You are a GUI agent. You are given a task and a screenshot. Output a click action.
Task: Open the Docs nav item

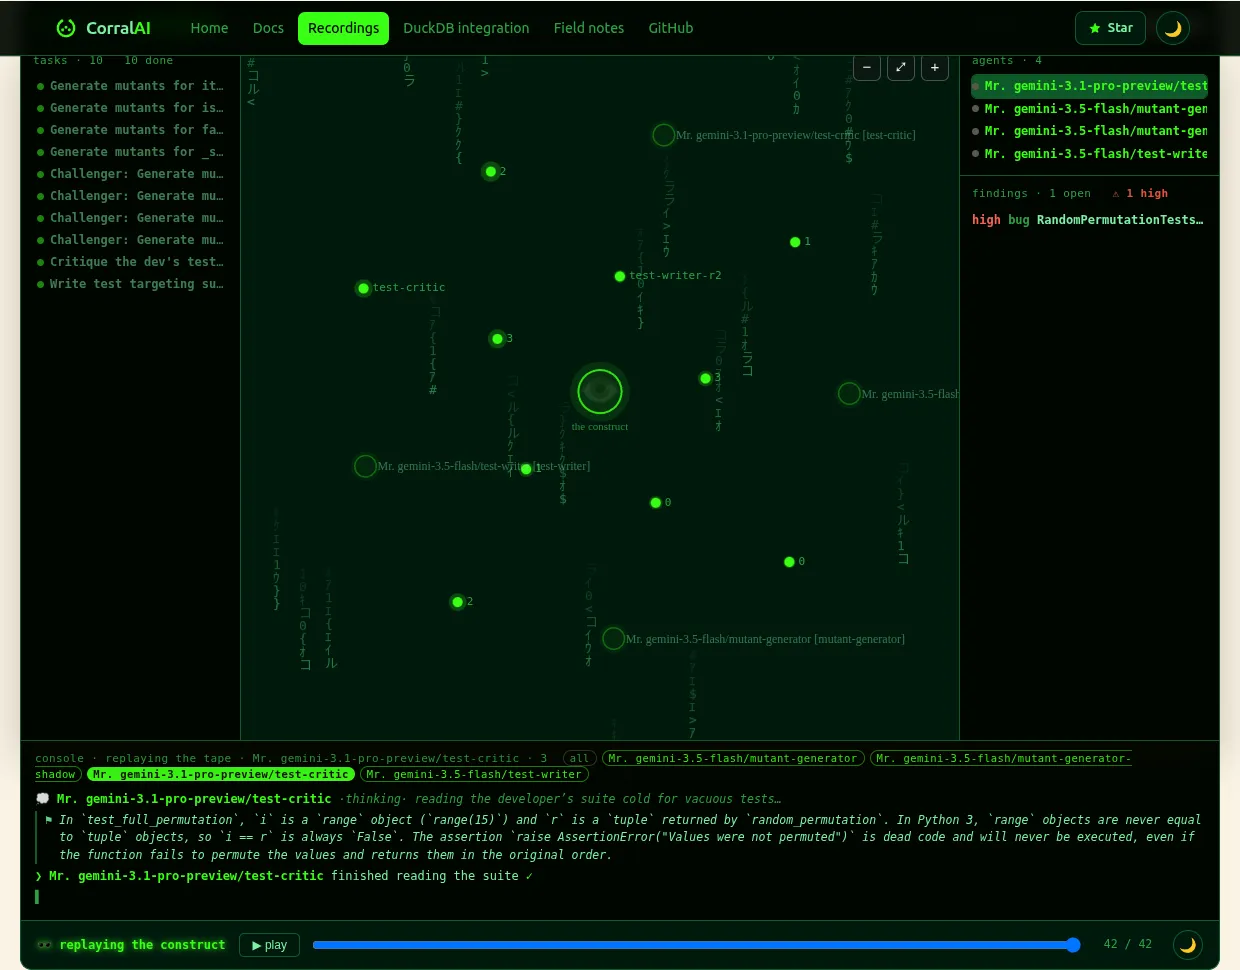[x=268, y=28]
